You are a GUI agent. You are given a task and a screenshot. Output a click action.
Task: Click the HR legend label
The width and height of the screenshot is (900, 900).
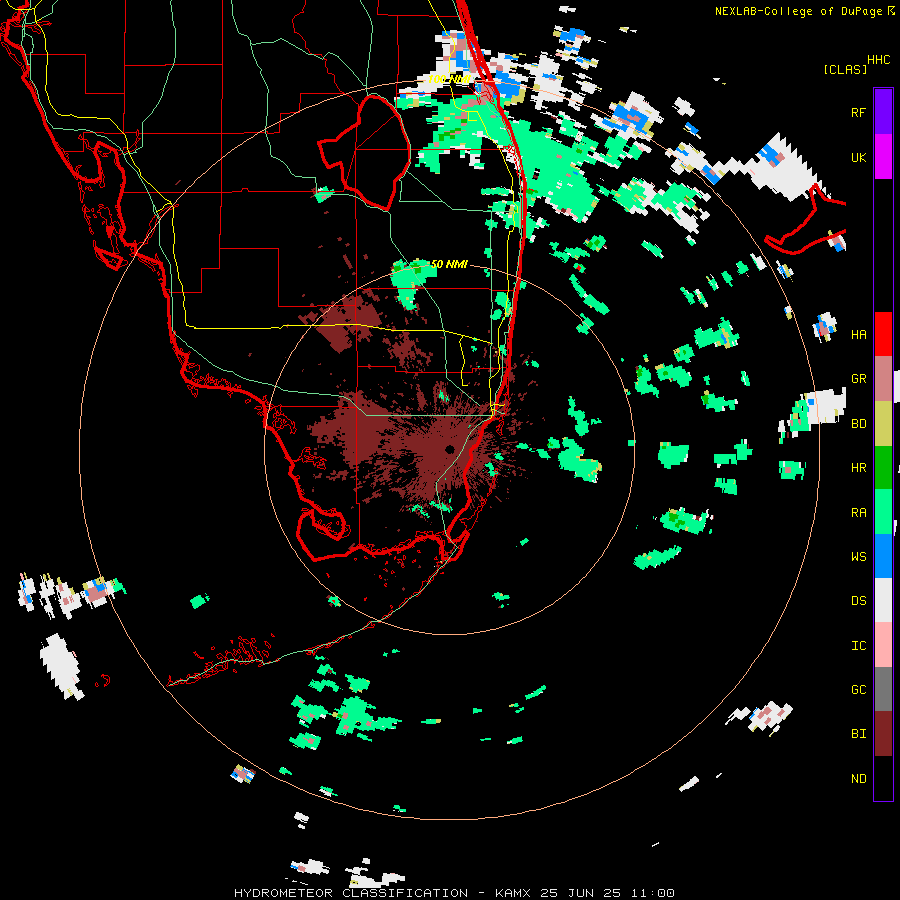click(858, 468)
